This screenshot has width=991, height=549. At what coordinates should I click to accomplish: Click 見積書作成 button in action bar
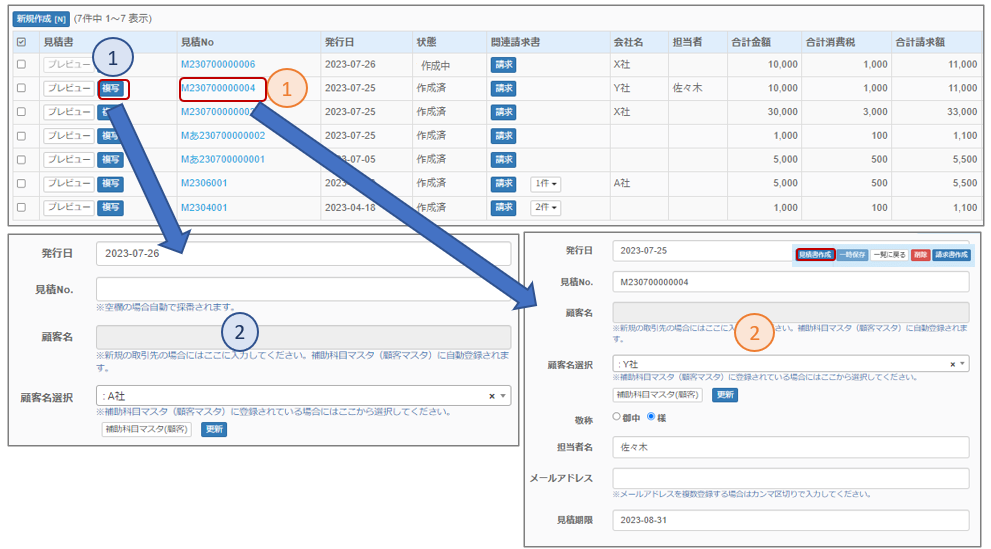pyautogui.click(x=815, y=255)
